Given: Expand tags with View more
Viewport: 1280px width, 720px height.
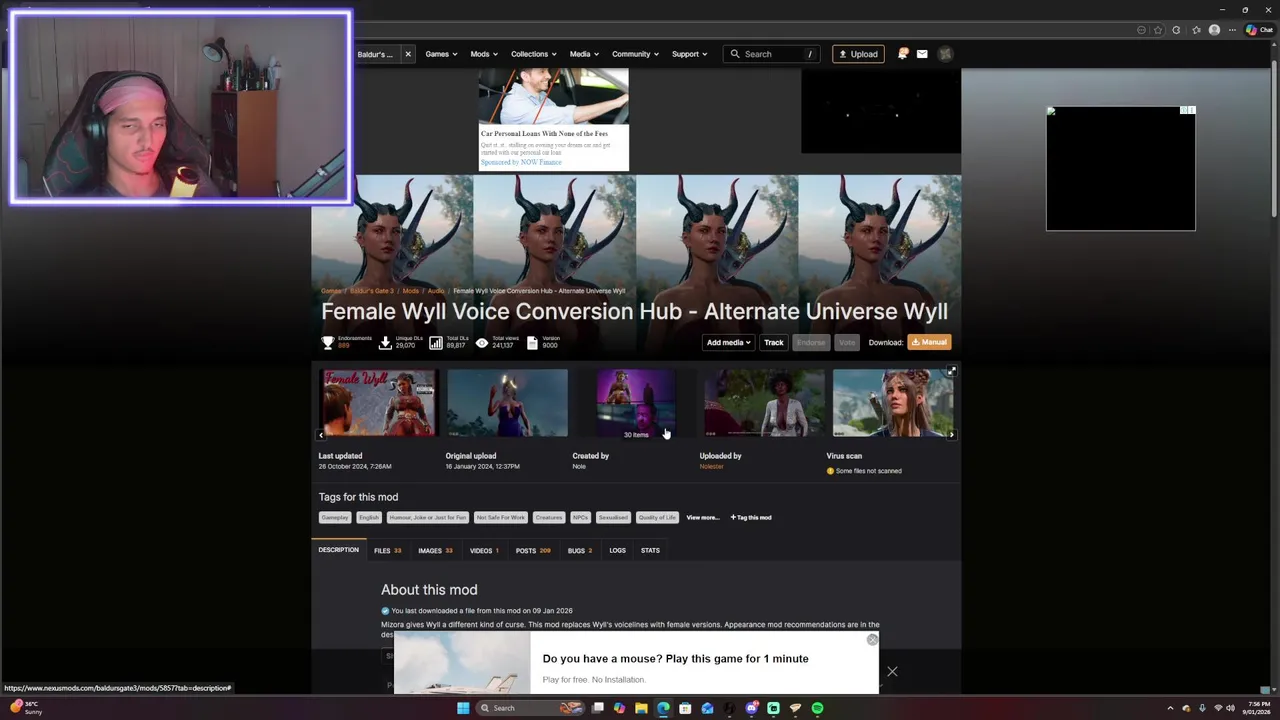Looking at the screenshot, I should 702,518.
